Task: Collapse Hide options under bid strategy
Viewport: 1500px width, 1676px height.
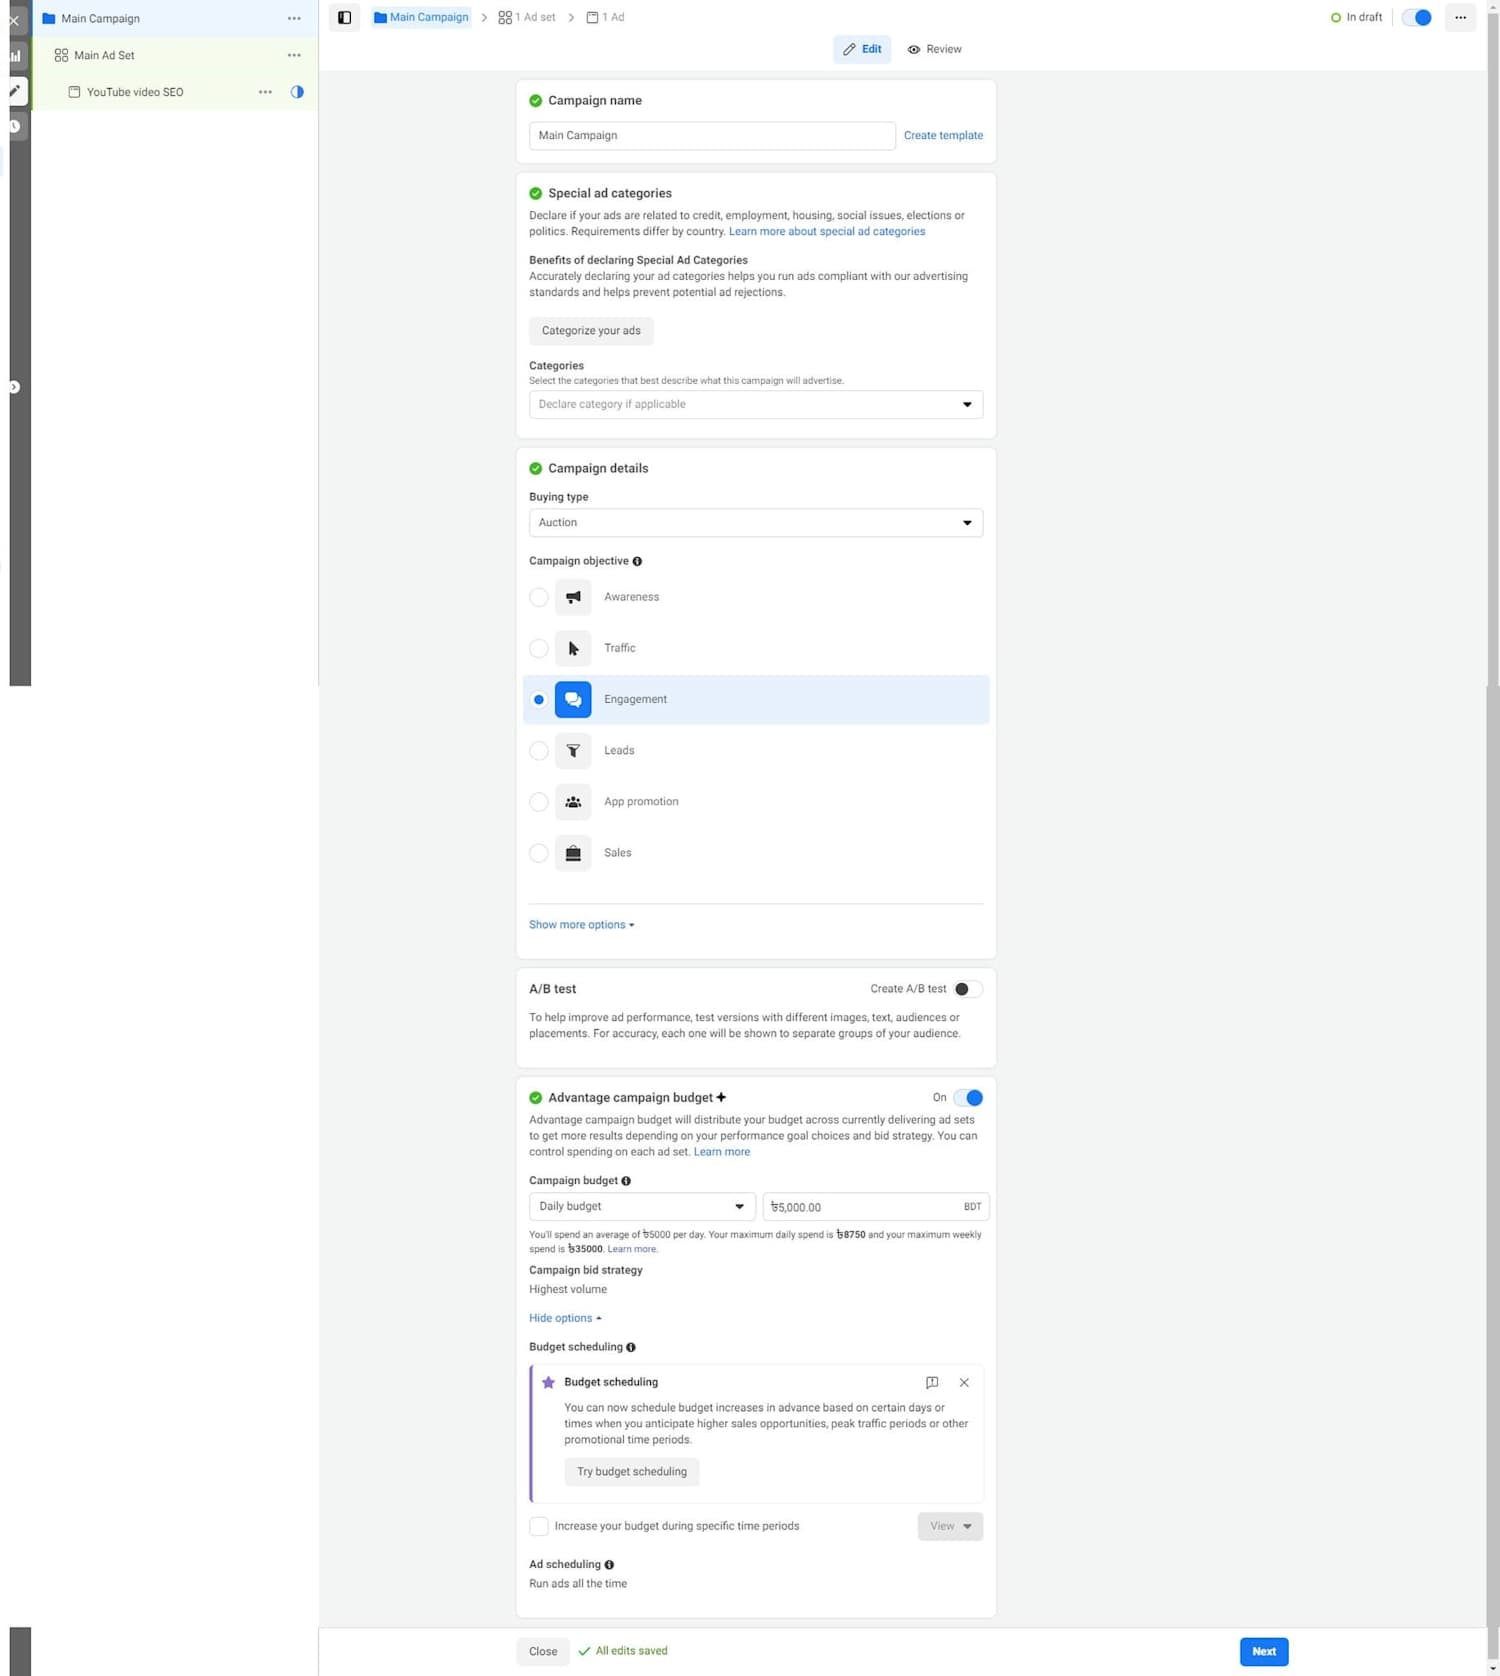Action: point(565,1318)
